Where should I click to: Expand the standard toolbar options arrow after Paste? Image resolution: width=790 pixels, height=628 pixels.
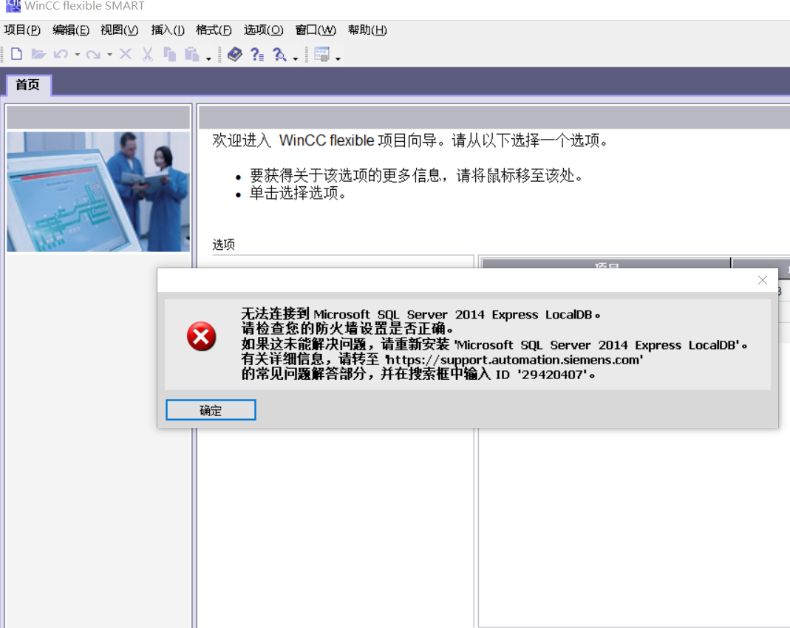[209, 59]
